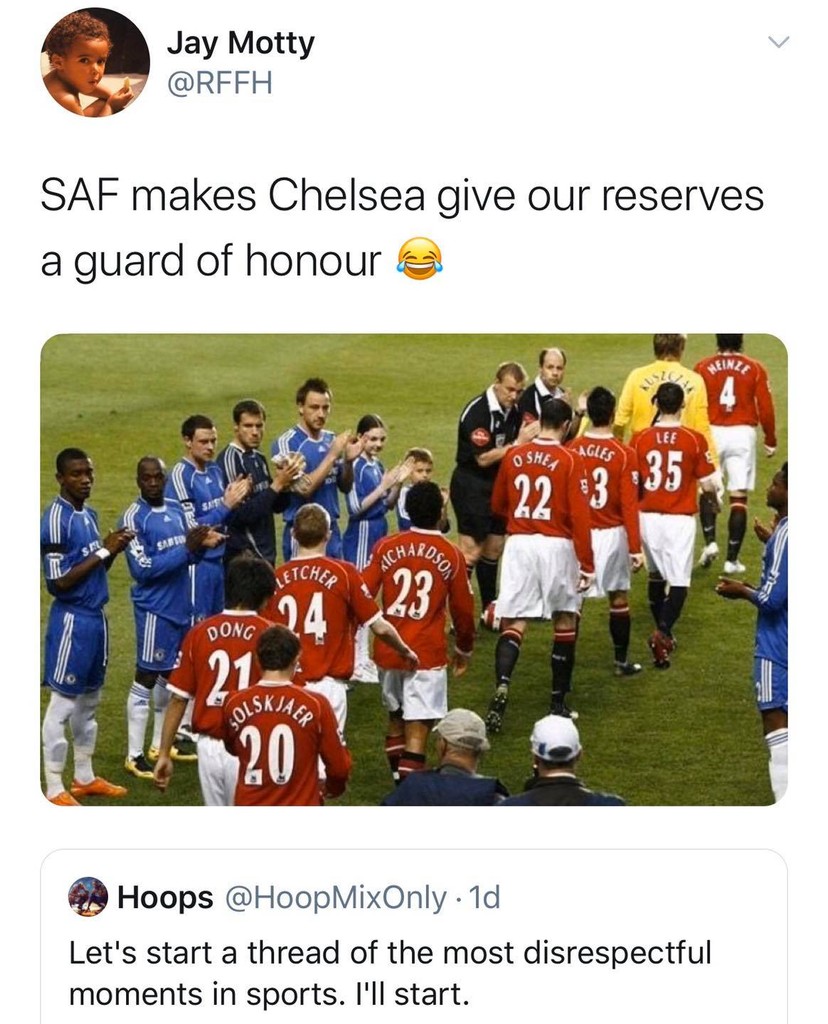The height and width of the screenshot is (1024, 828).
Task: Select the text "SAF makes Chelsea give our reserves"
Action: [x=402, y=197]
